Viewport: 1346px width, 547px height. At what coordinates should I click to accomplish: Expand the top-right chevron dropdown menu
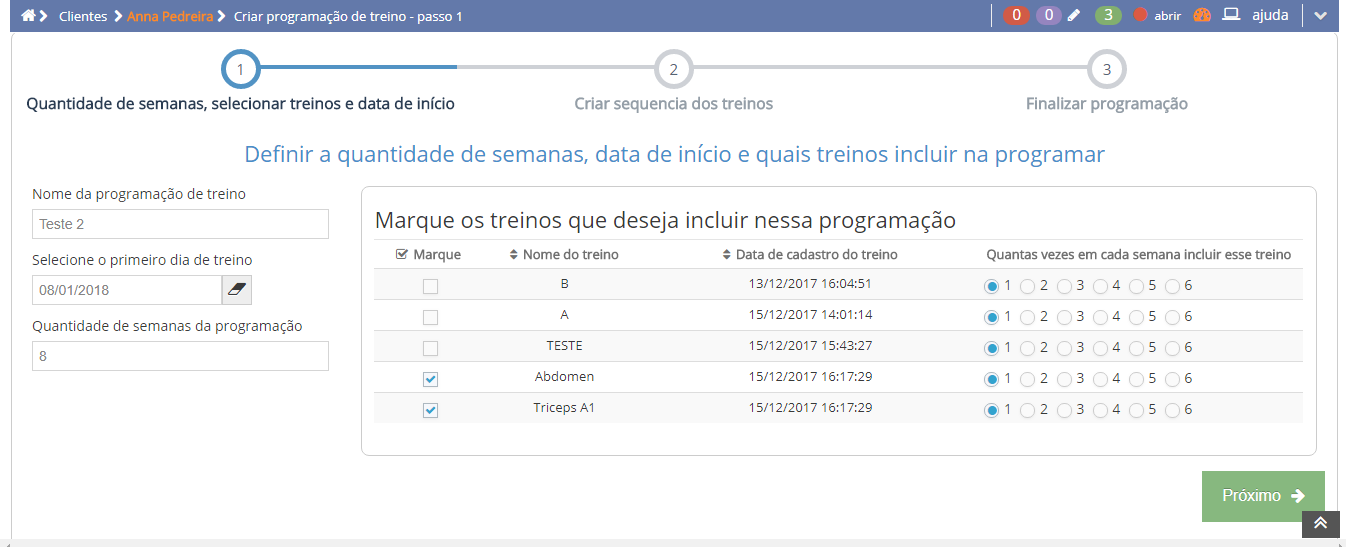tap(1320, 16)
